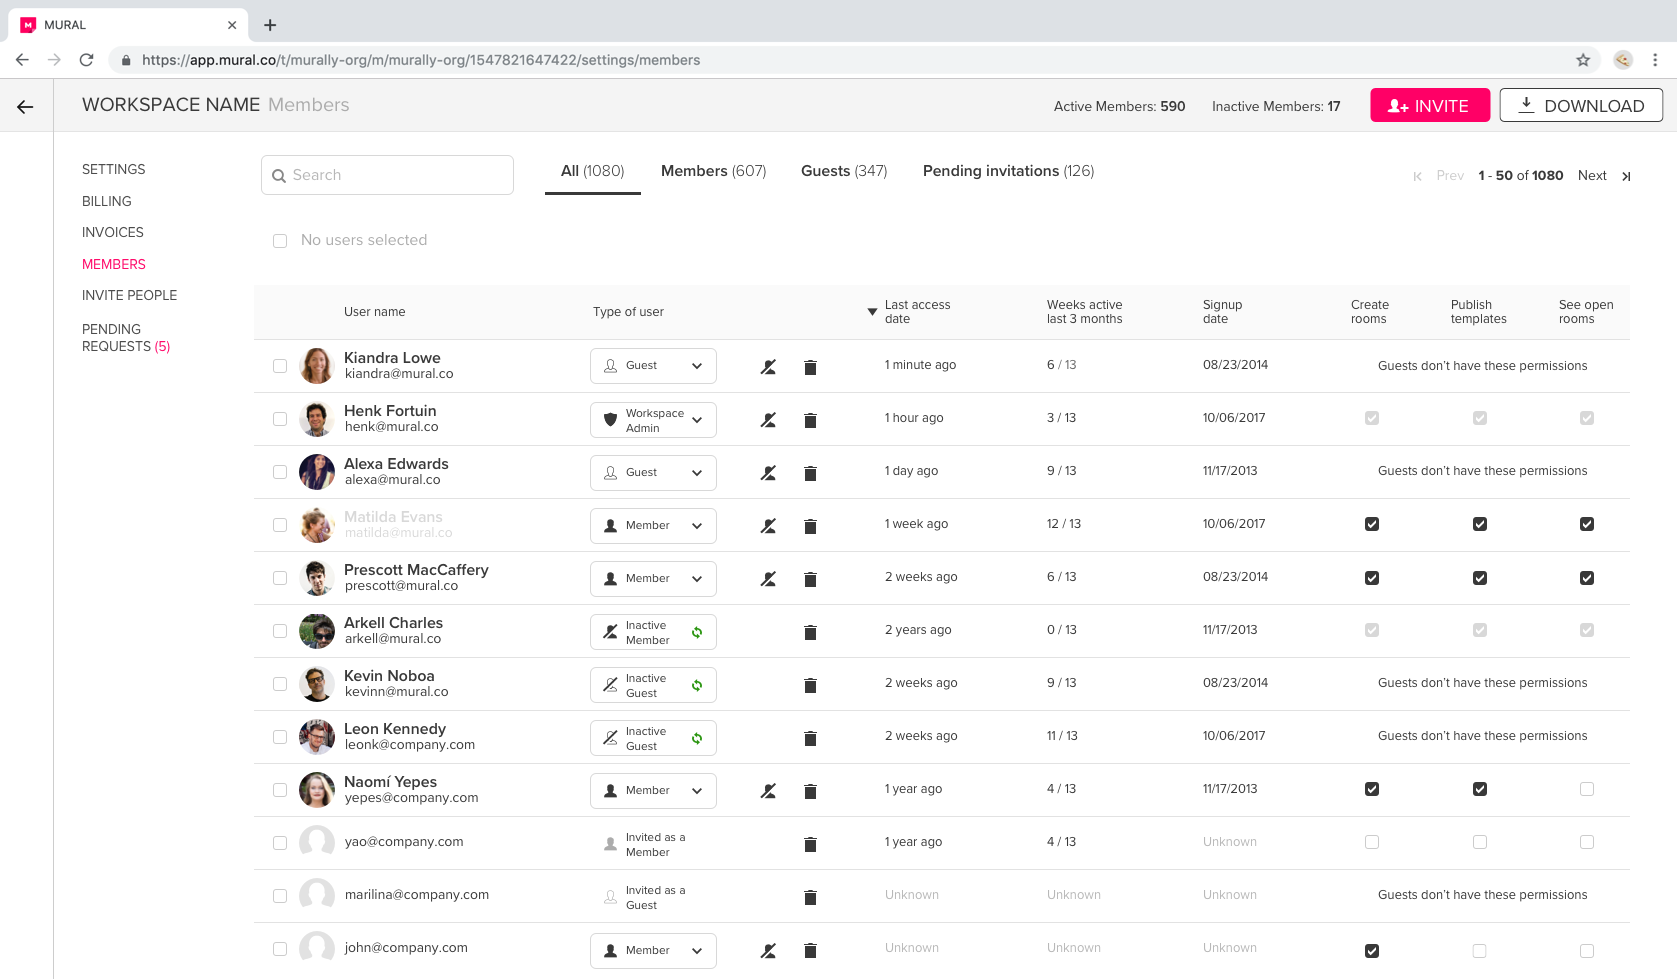Uncheck Publish templates for Prescott MacCaffery

click(1480, 578)
